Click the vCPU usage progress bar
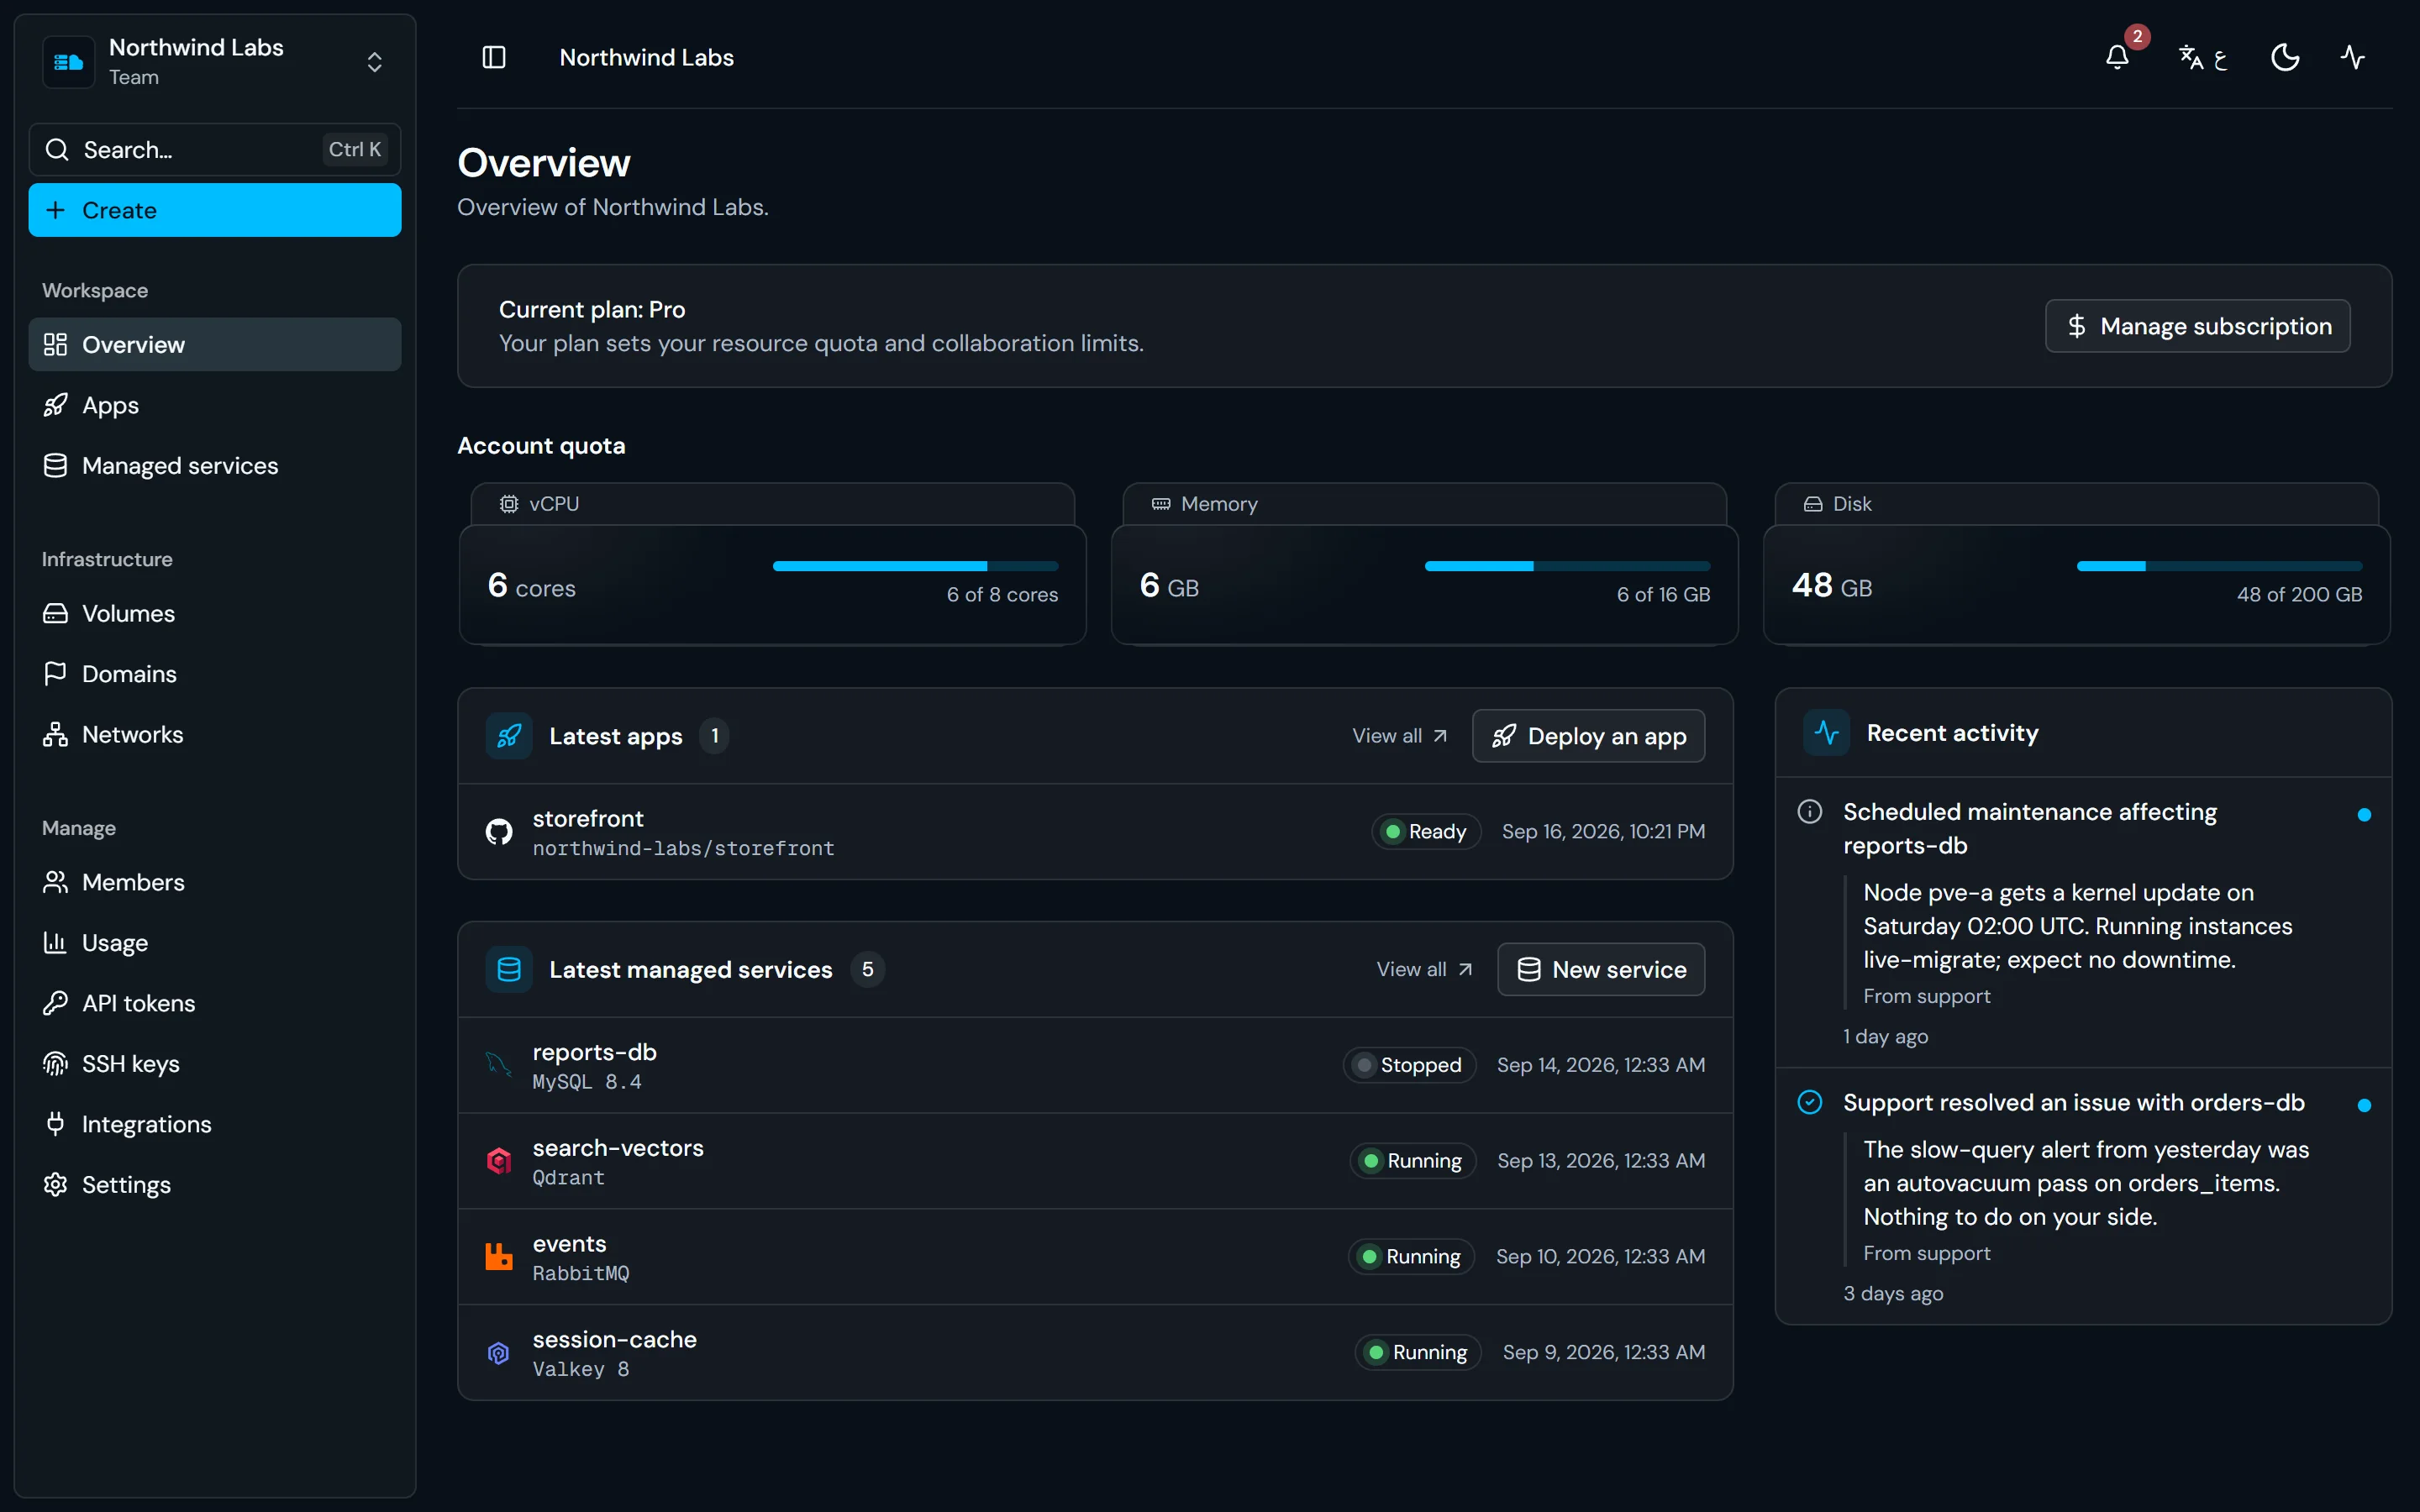The width and height of the screenshot is (2420, 1512). 915,566
